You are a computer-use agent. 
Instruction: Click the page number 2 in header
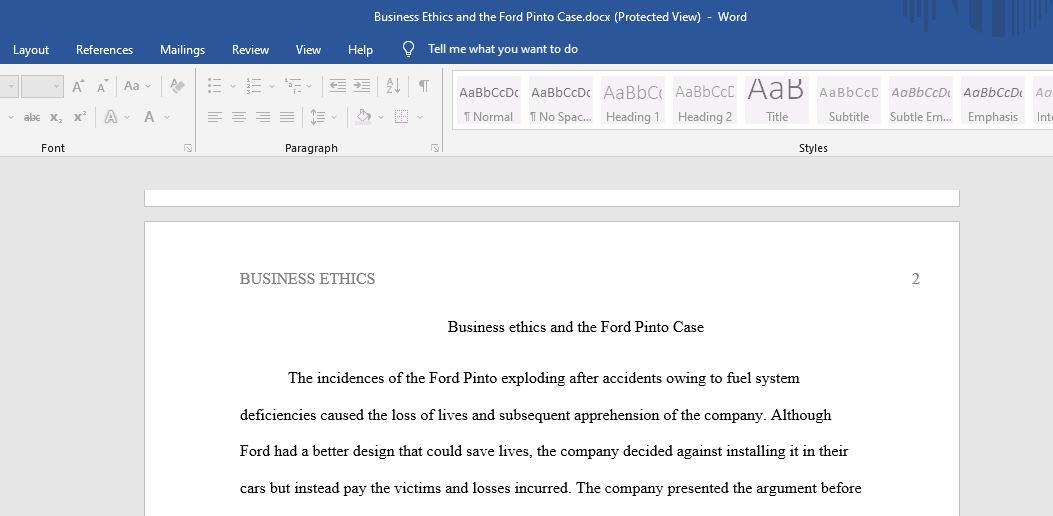coord(915,279)
